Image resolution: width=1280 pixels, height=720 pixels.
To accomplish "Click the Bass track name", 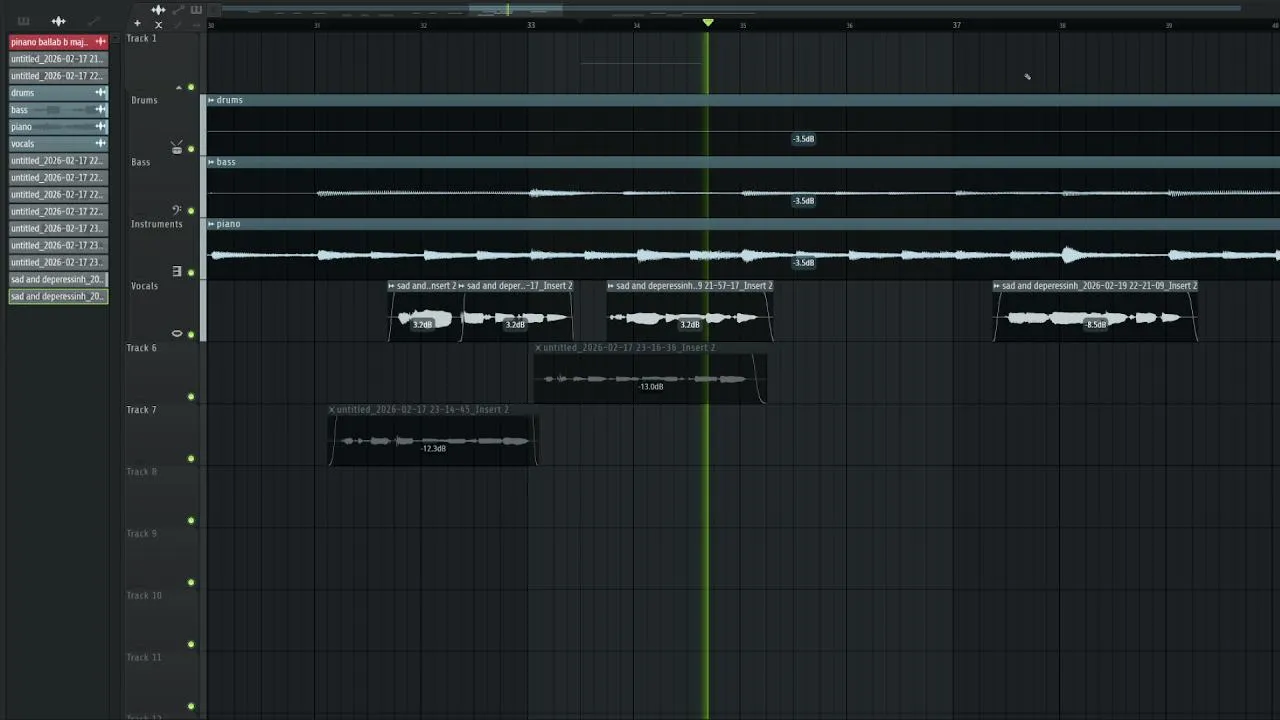I will (x=141, y=162).
